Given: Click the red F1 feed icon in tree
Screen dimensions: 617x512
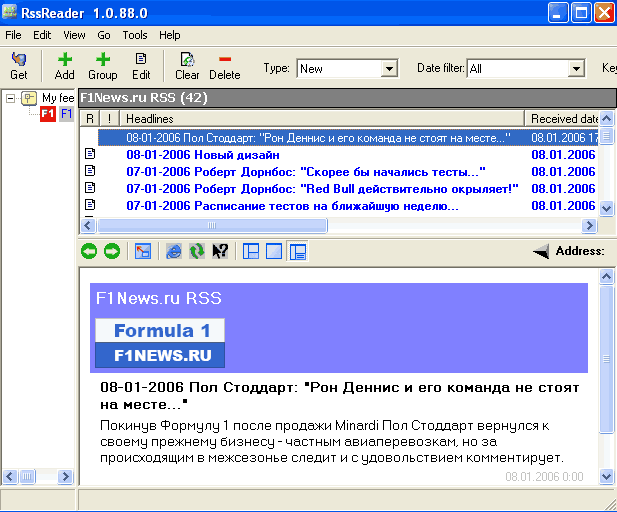Looking at the screenshot, I should 48,114.
